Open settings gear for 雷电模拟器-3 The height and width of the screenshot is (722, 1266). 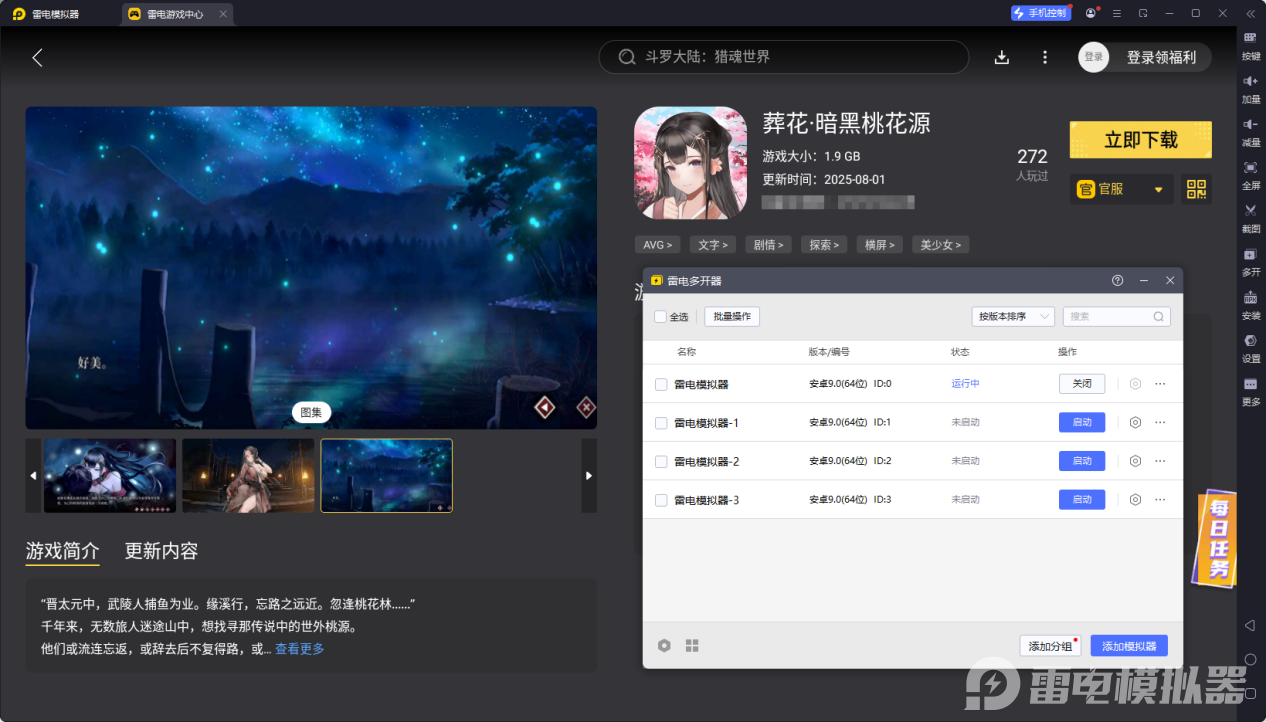[1135, 499]
